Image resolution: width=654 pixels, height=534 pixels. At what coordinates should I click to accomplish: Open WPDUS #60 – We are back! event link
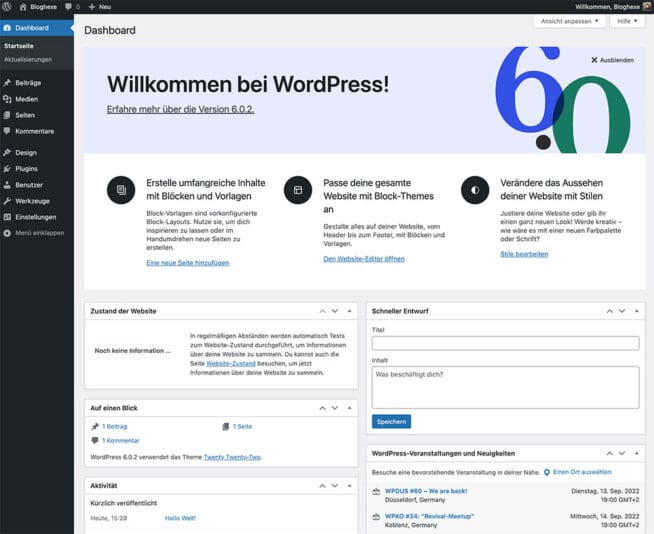[426, 491]
